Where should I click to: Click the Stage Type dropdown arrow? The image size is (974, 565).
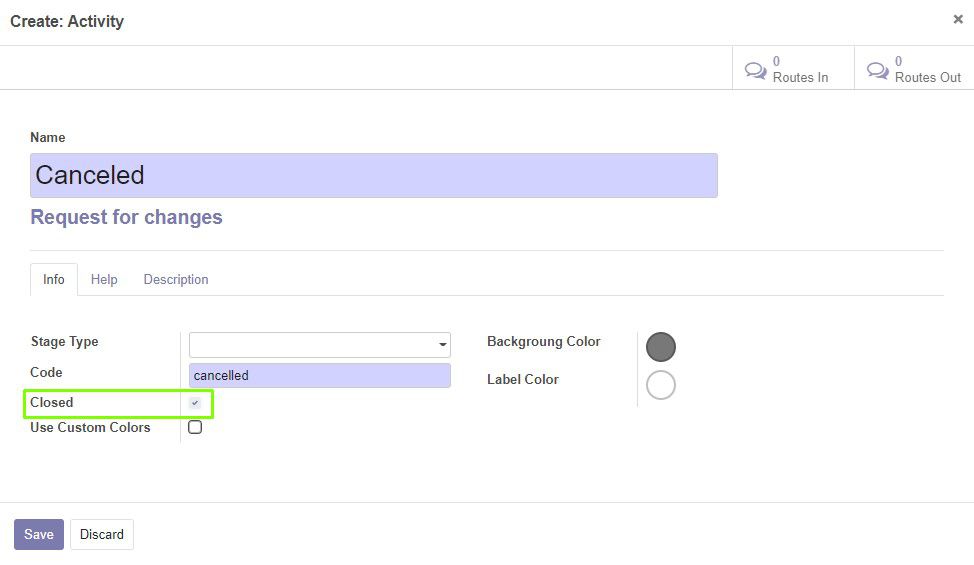(x=442, y=345)
